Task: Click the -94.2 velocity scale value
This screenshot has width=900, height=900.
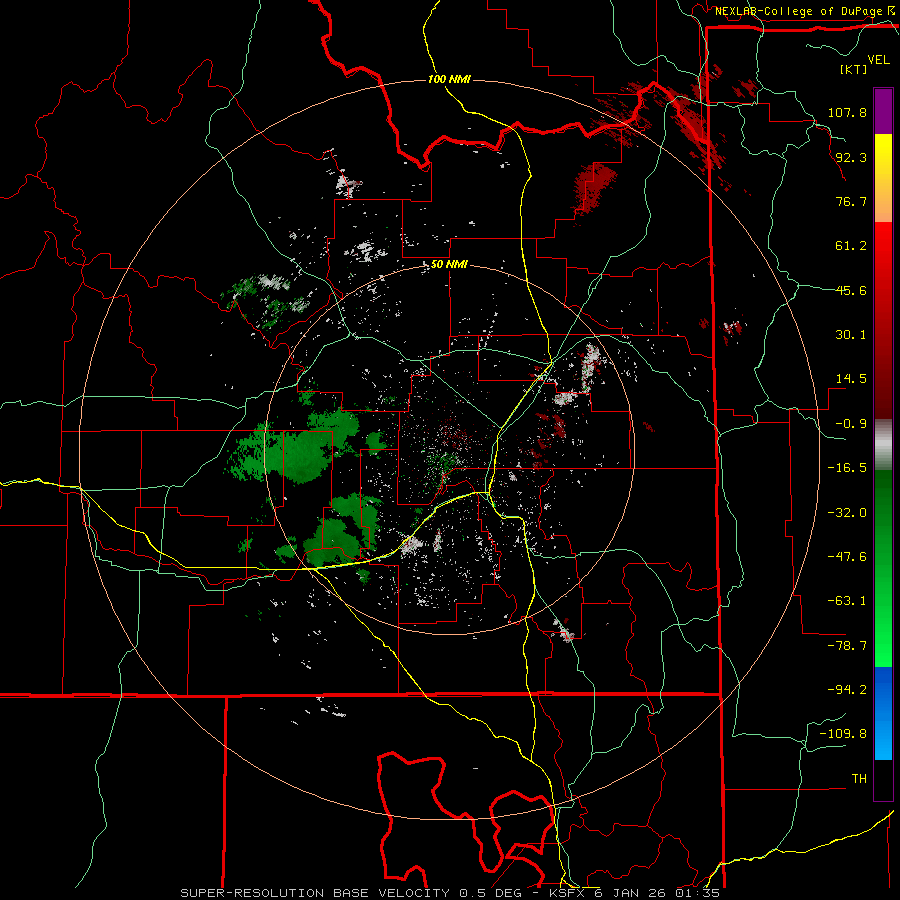Action: 847,690
